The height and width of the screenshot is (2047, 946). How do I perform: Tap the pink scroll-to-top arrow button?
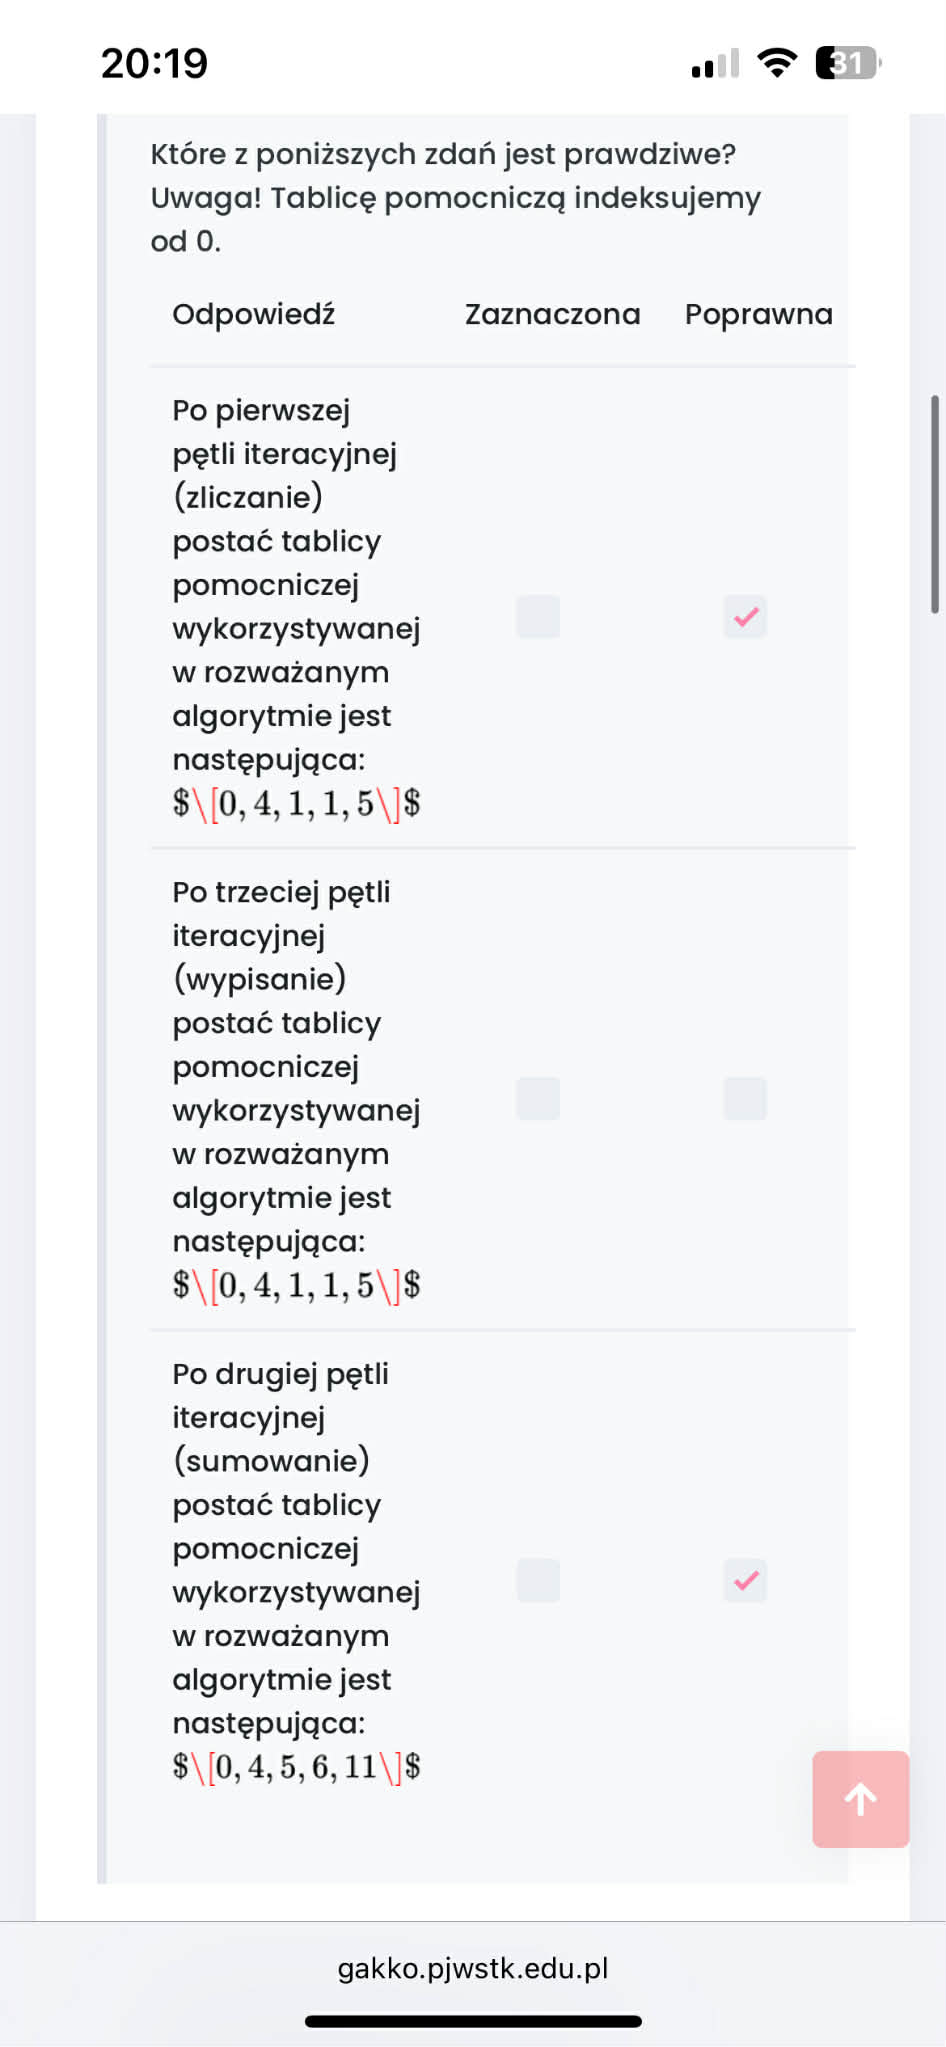860,1799
